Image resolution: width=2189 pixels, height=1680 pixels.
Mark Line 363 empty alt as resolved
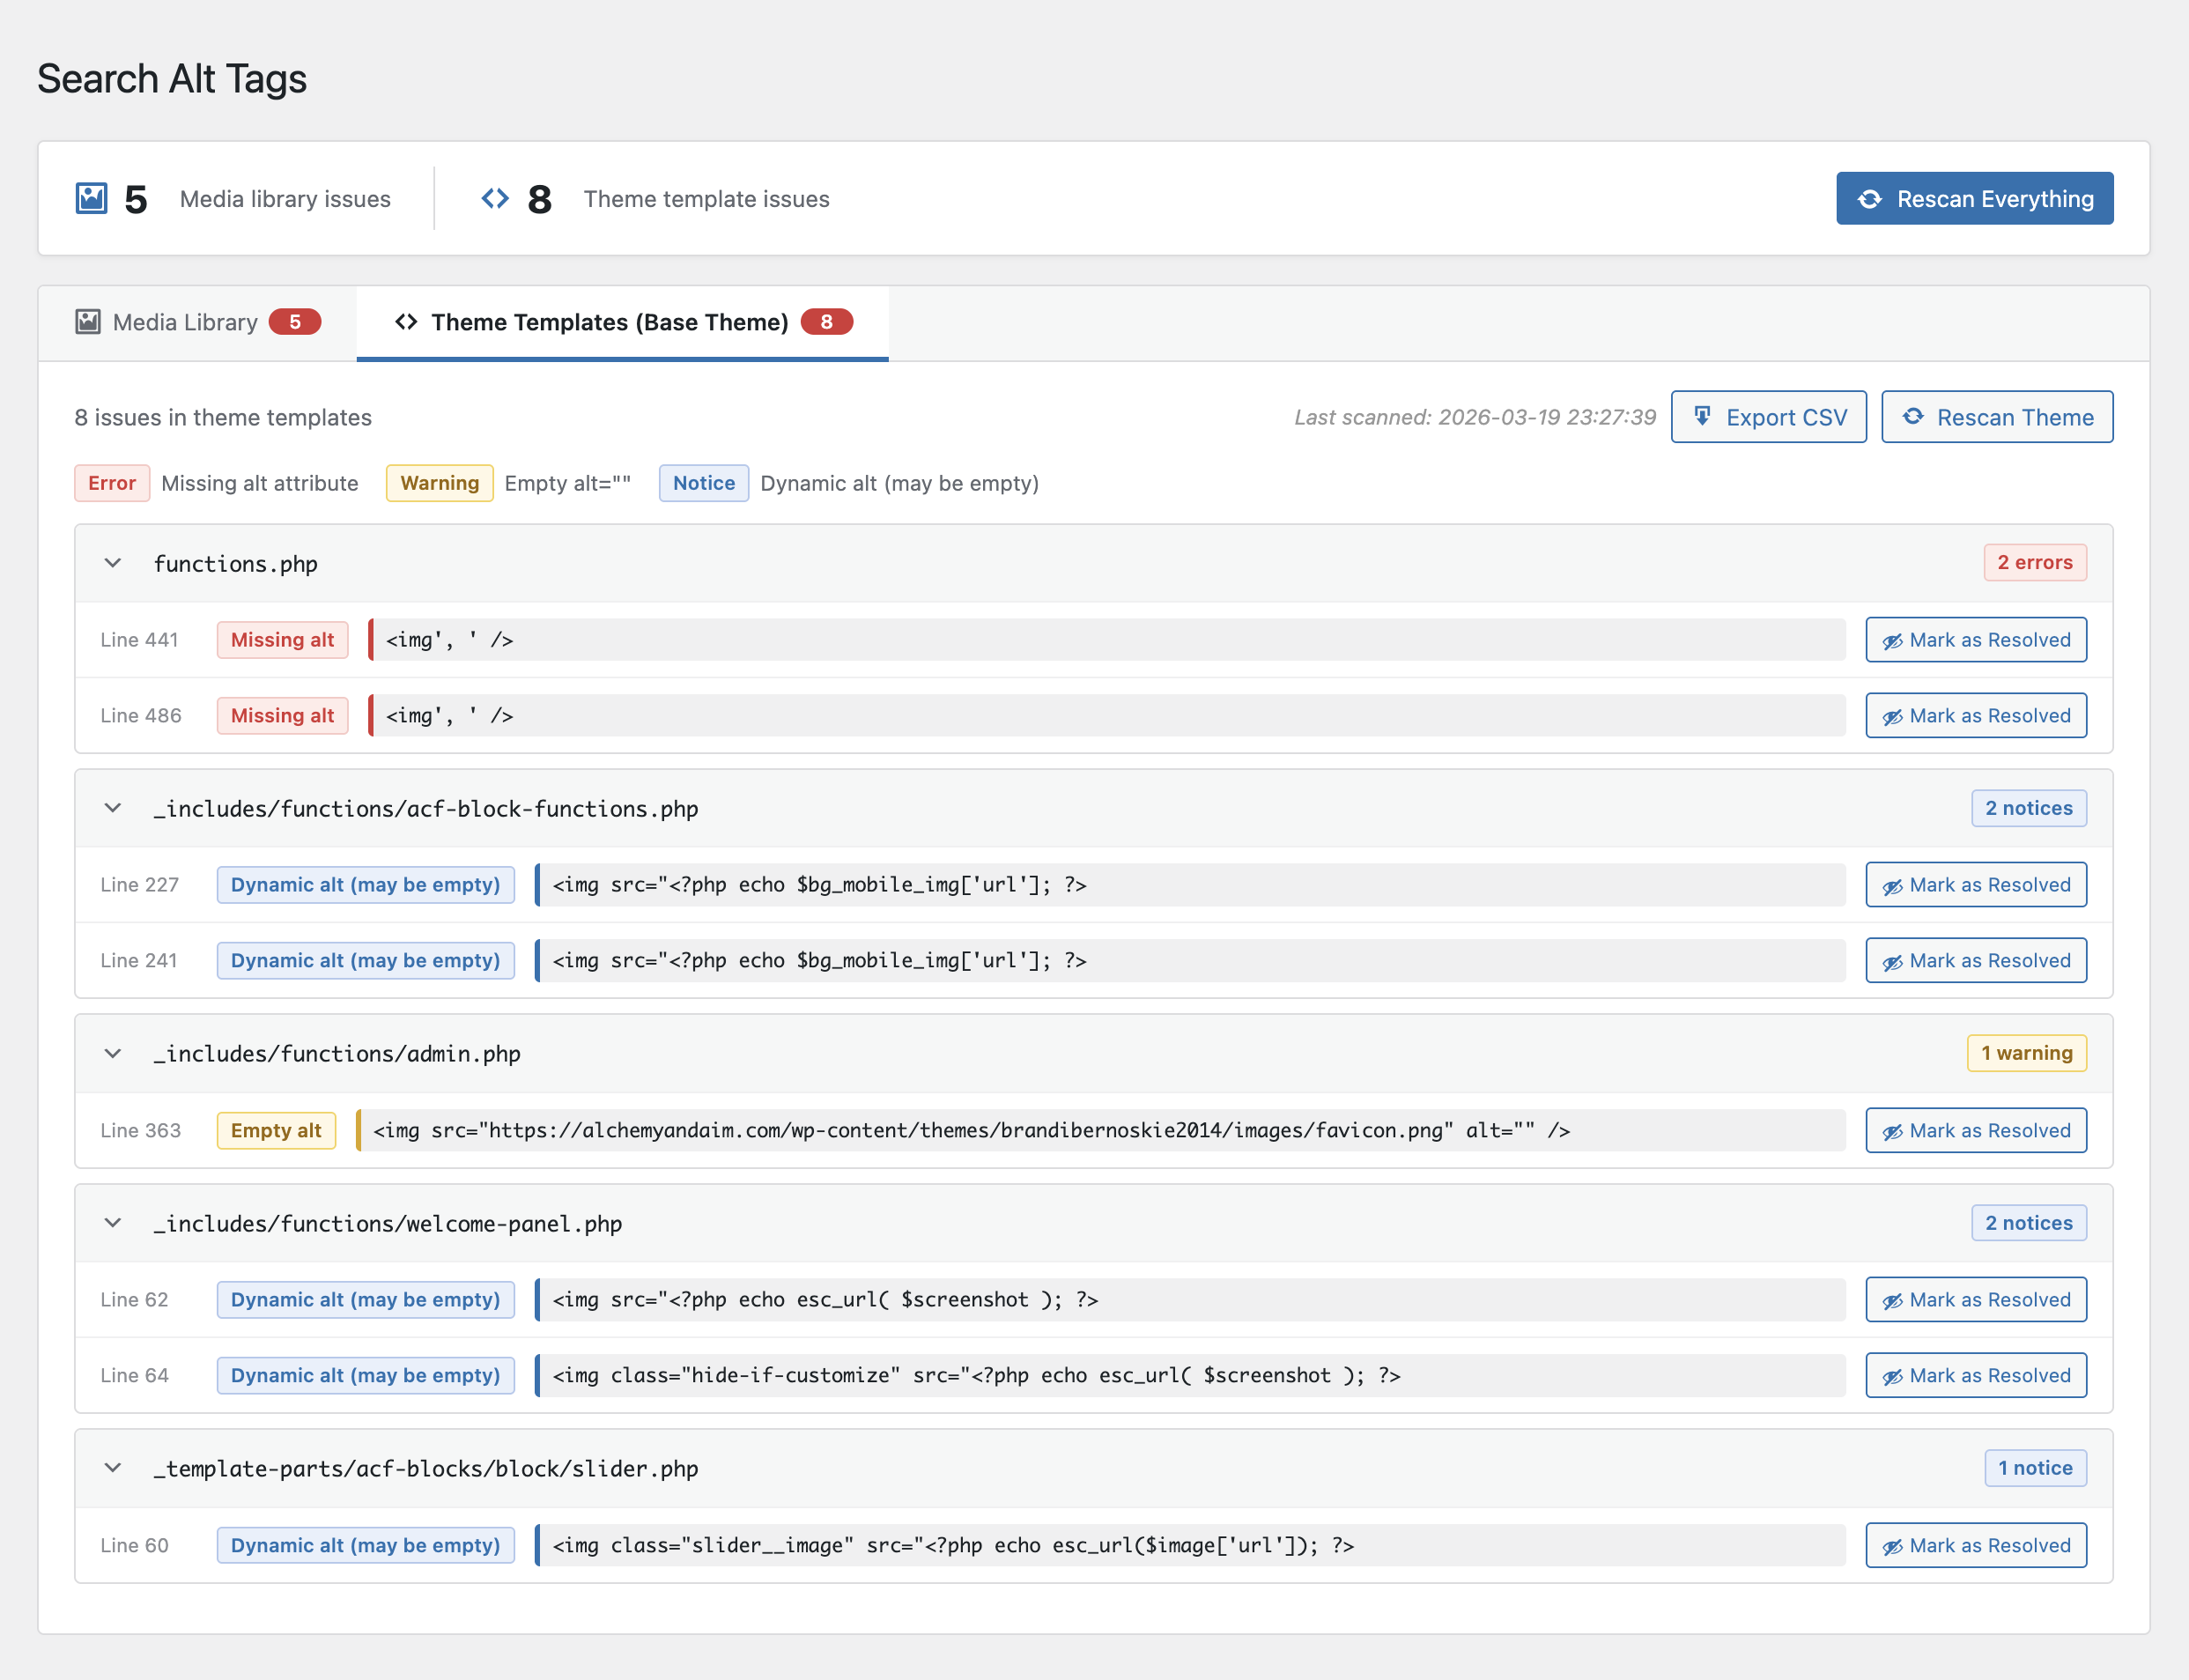[1975, 1130]
